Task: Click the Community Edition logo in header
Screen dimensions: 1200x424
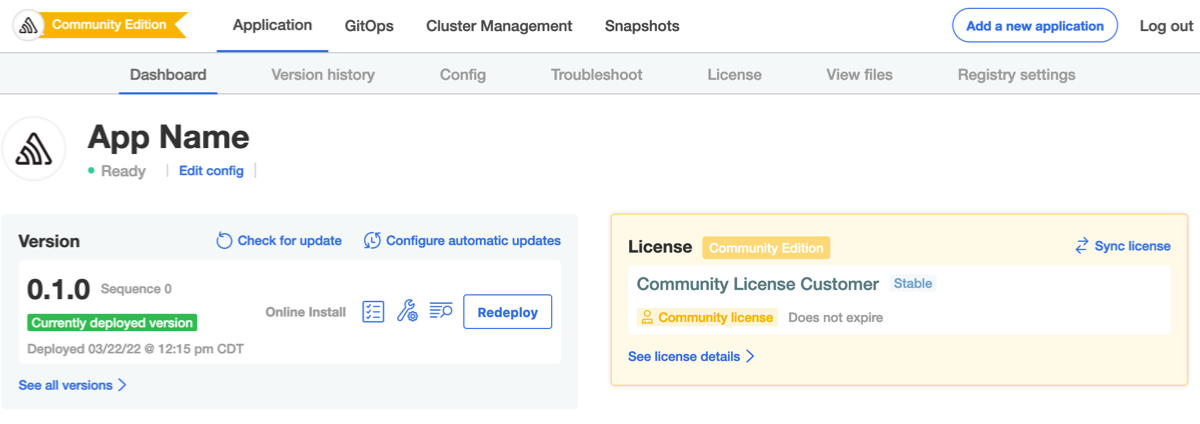Action: click(30, 26)
